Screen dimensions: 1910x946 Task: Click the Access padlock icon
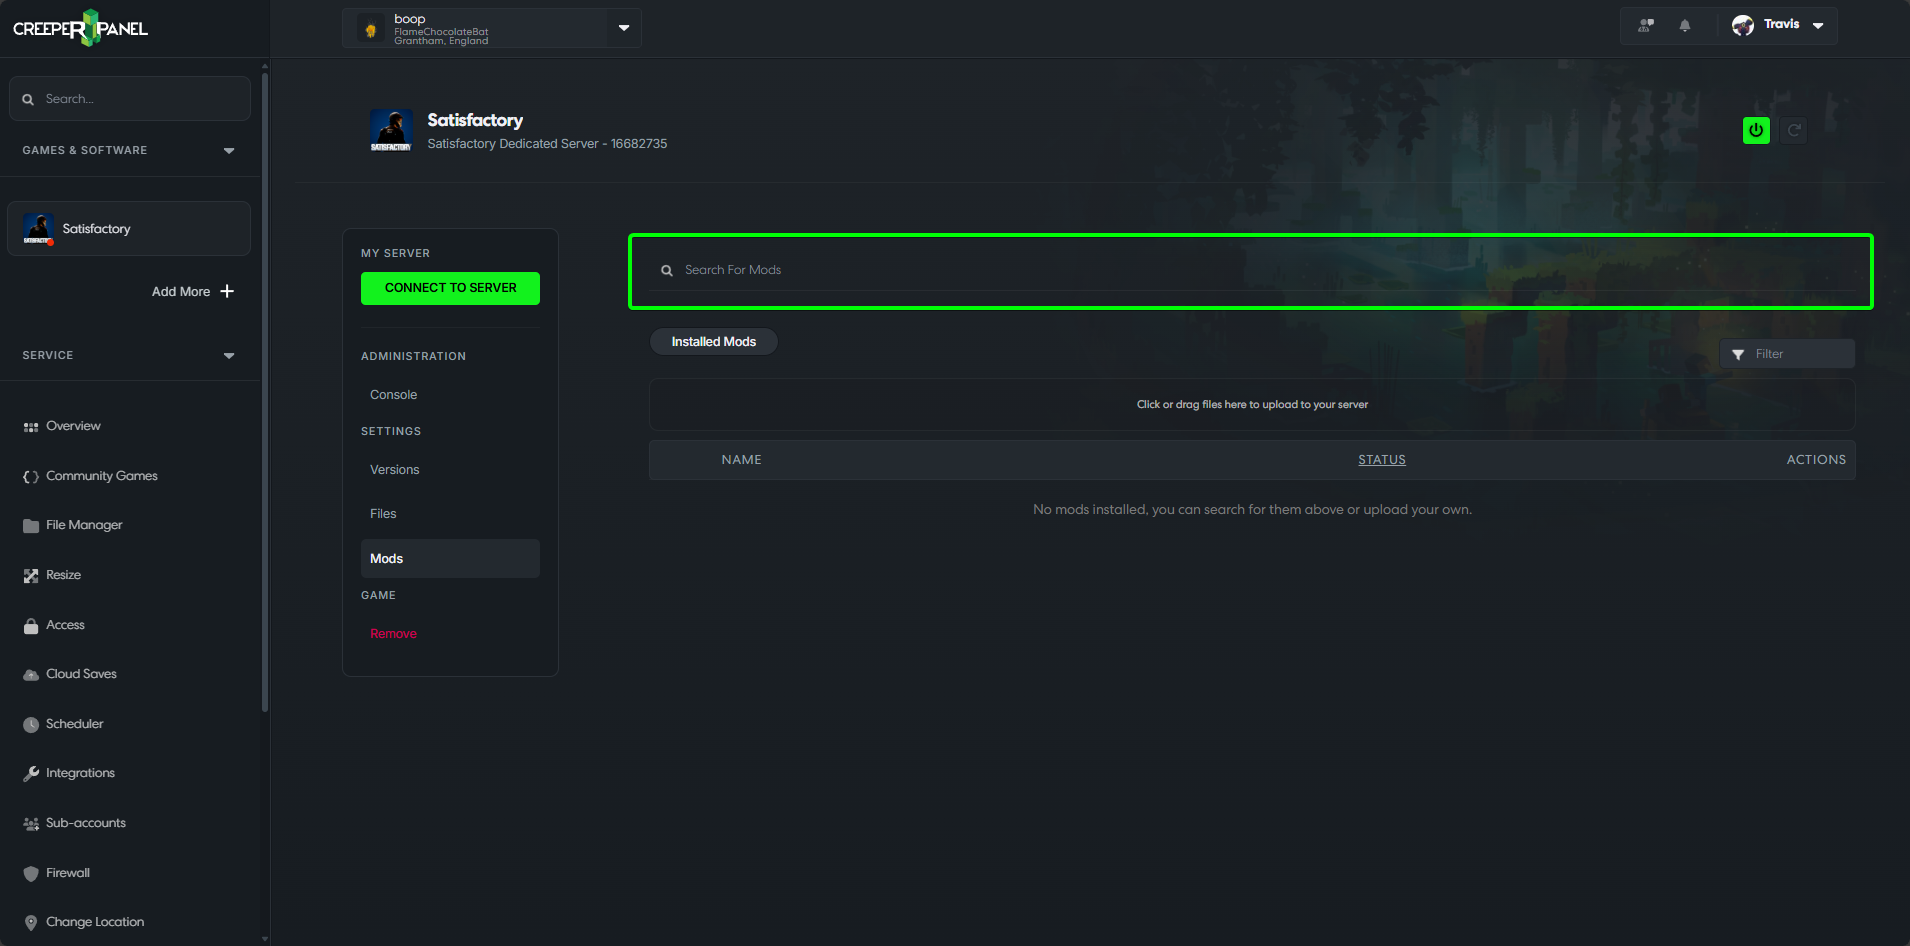coord(31,626)
